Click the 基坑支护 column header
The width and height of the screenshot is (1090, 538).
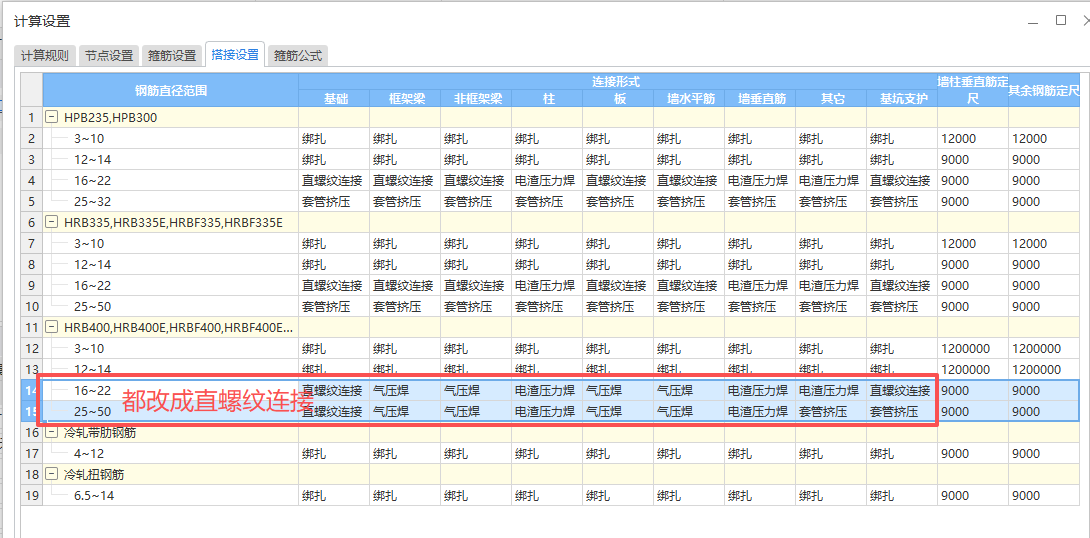902,99
